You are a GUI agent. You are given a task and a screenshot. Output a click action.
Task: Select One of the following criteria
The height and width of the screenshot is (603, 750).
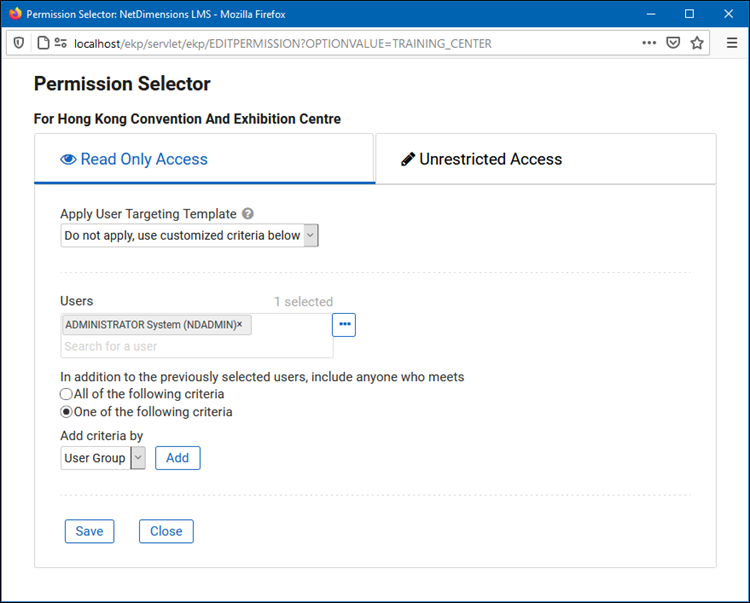coord(67,412)
